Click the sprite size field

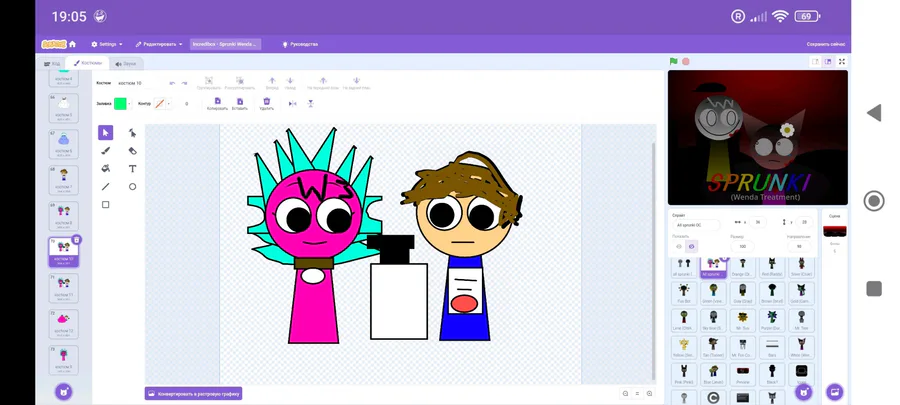tap(742, 247)
